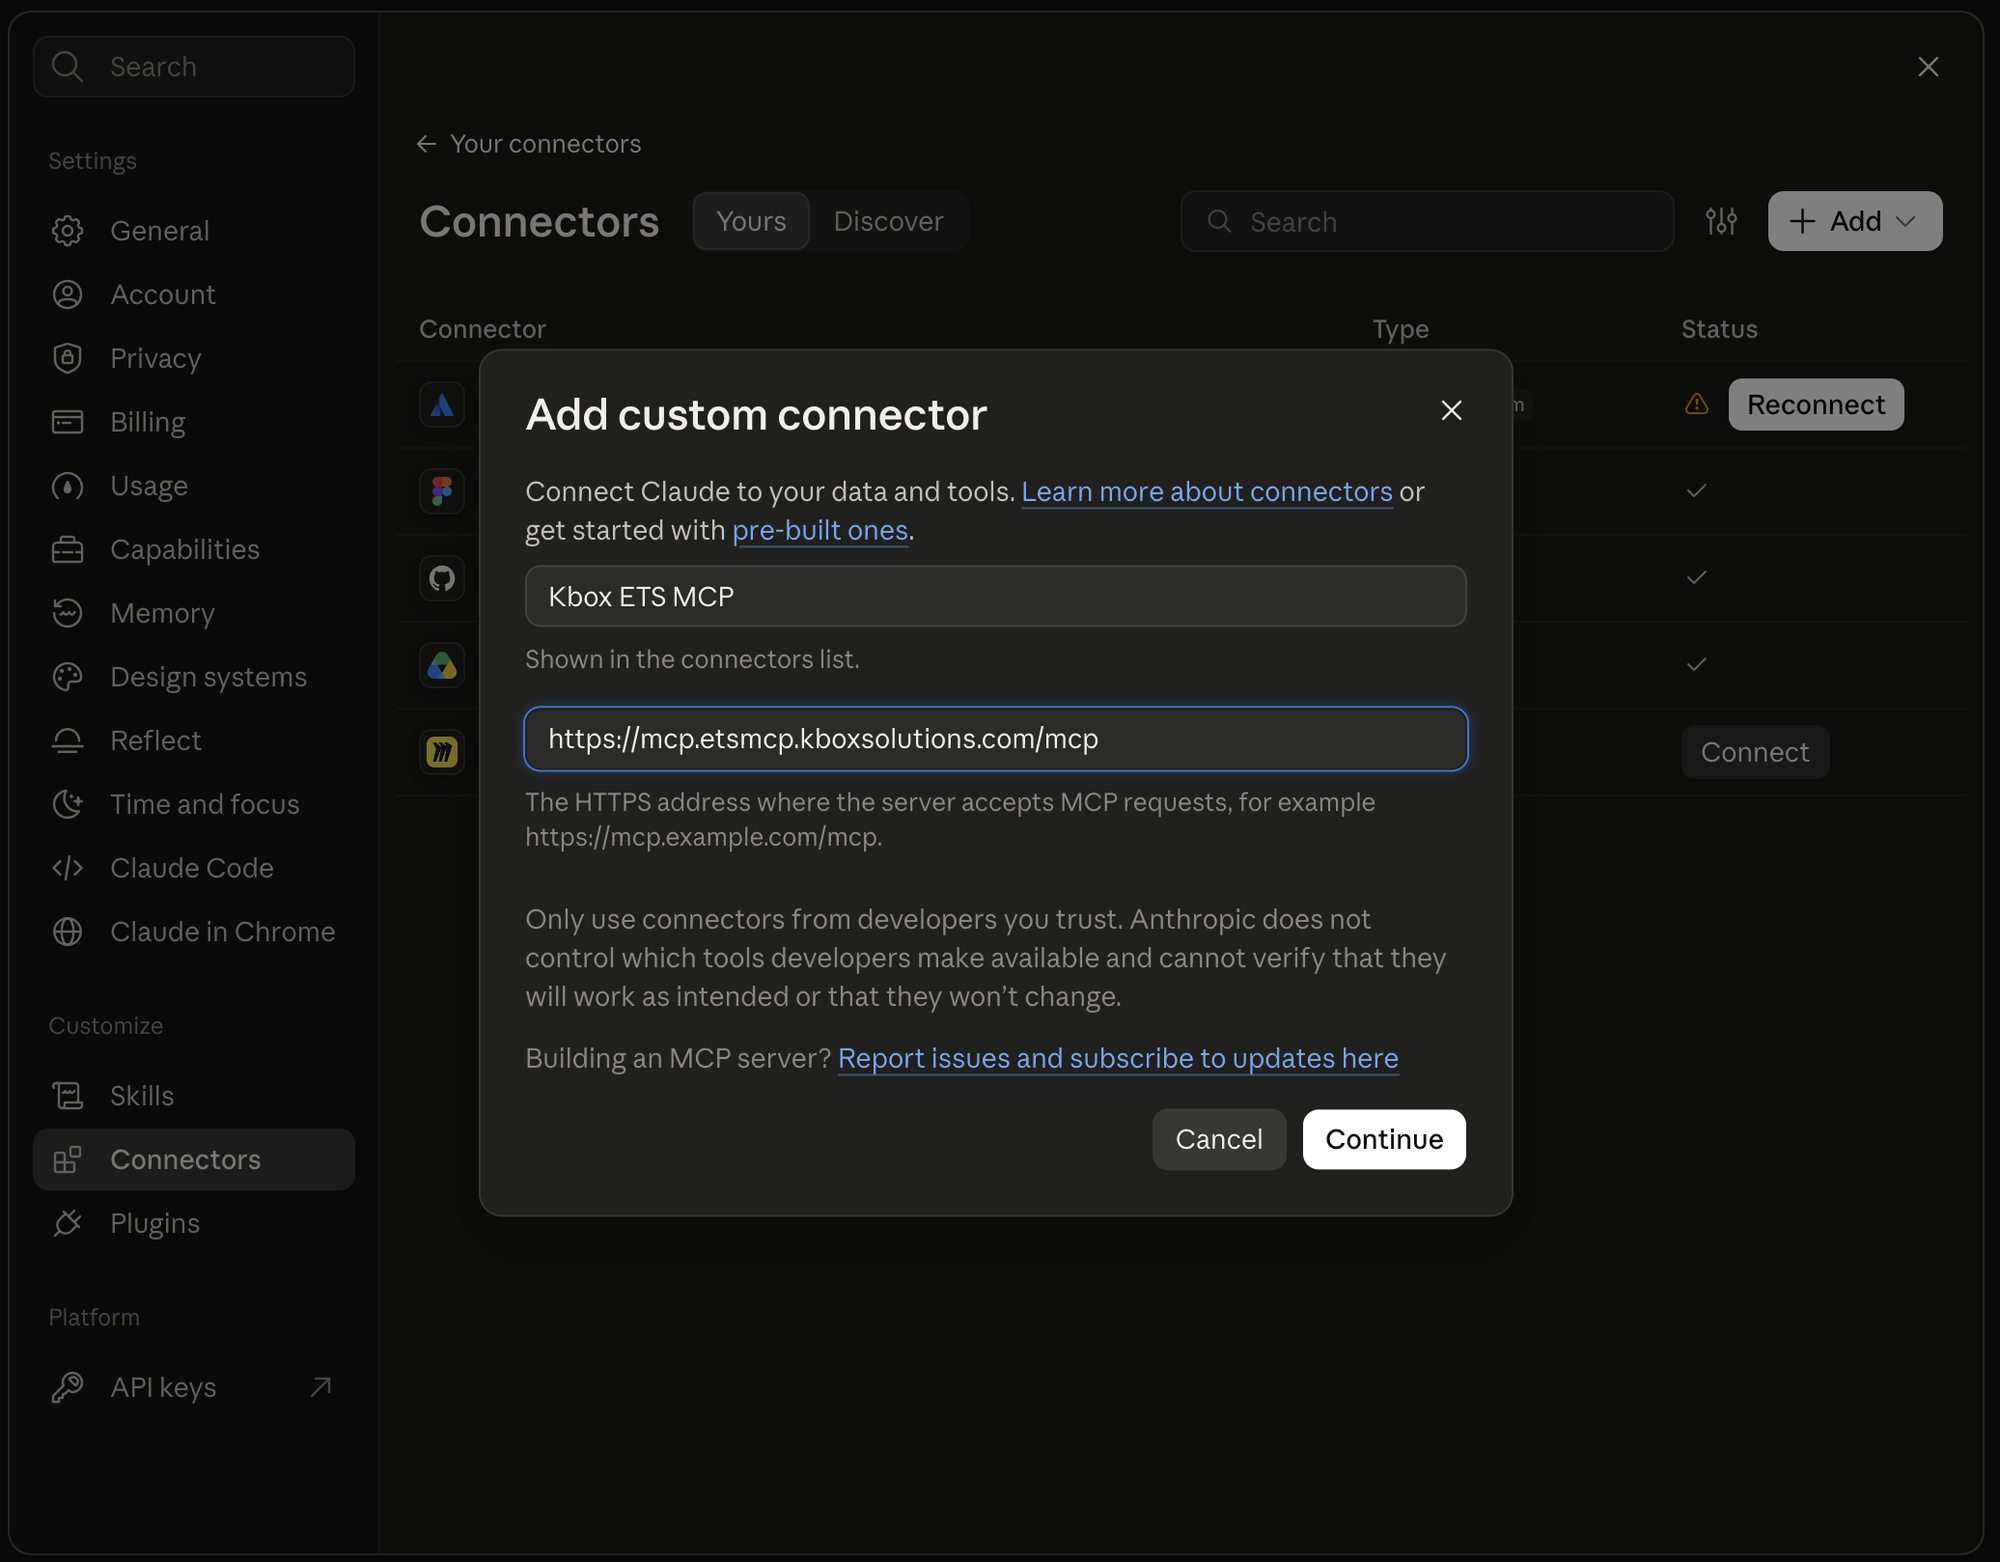Expand the Add dropdown button
Image resolution: width=2000 pixels, height=1562 pixels.
(x=1855, y=221)
